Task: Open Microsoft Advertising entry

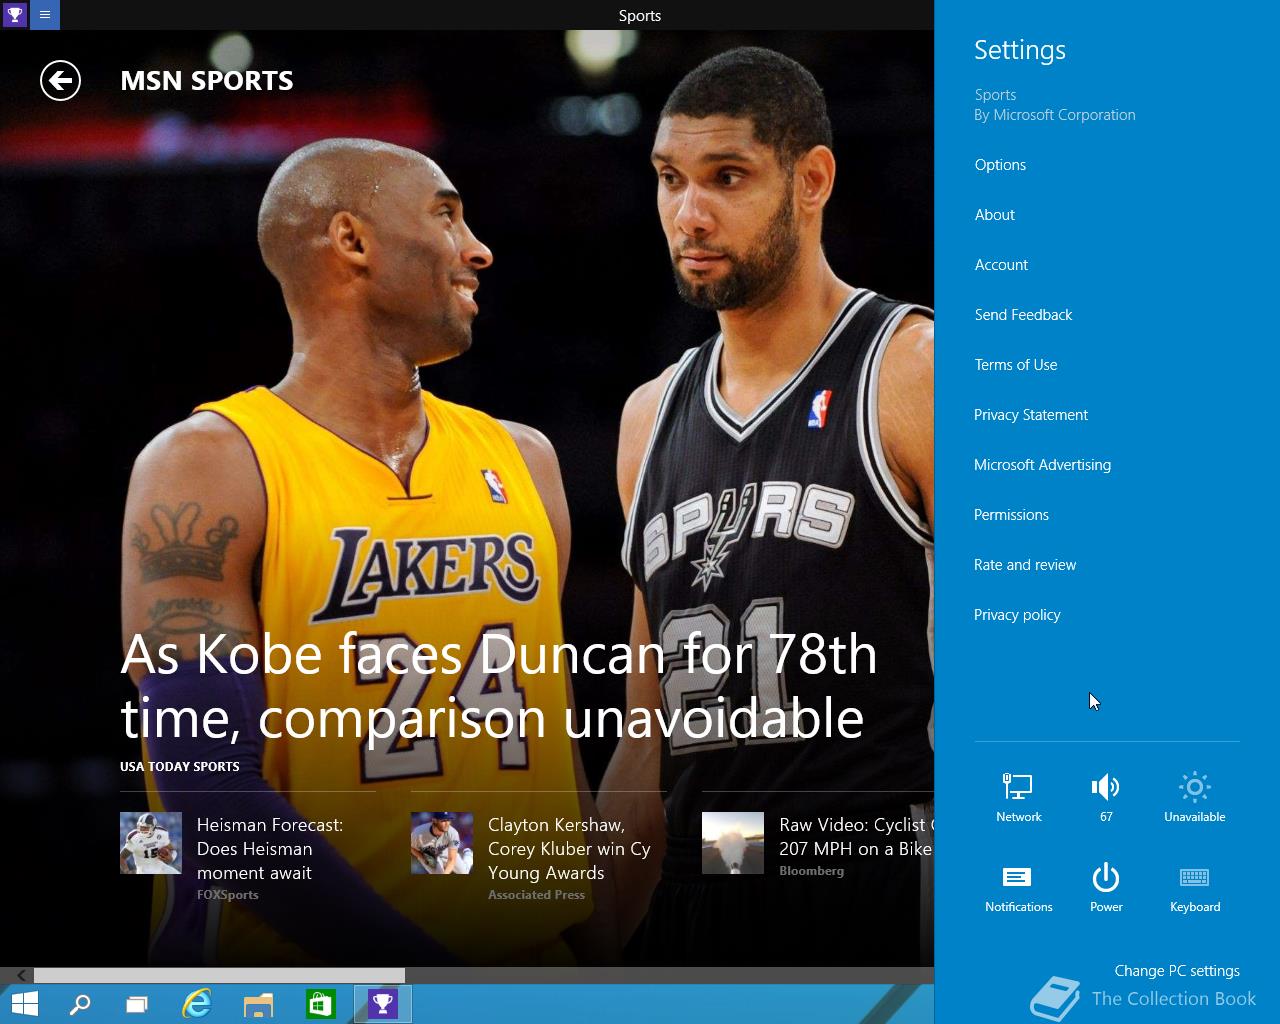Action: (x=1042, y=465)
